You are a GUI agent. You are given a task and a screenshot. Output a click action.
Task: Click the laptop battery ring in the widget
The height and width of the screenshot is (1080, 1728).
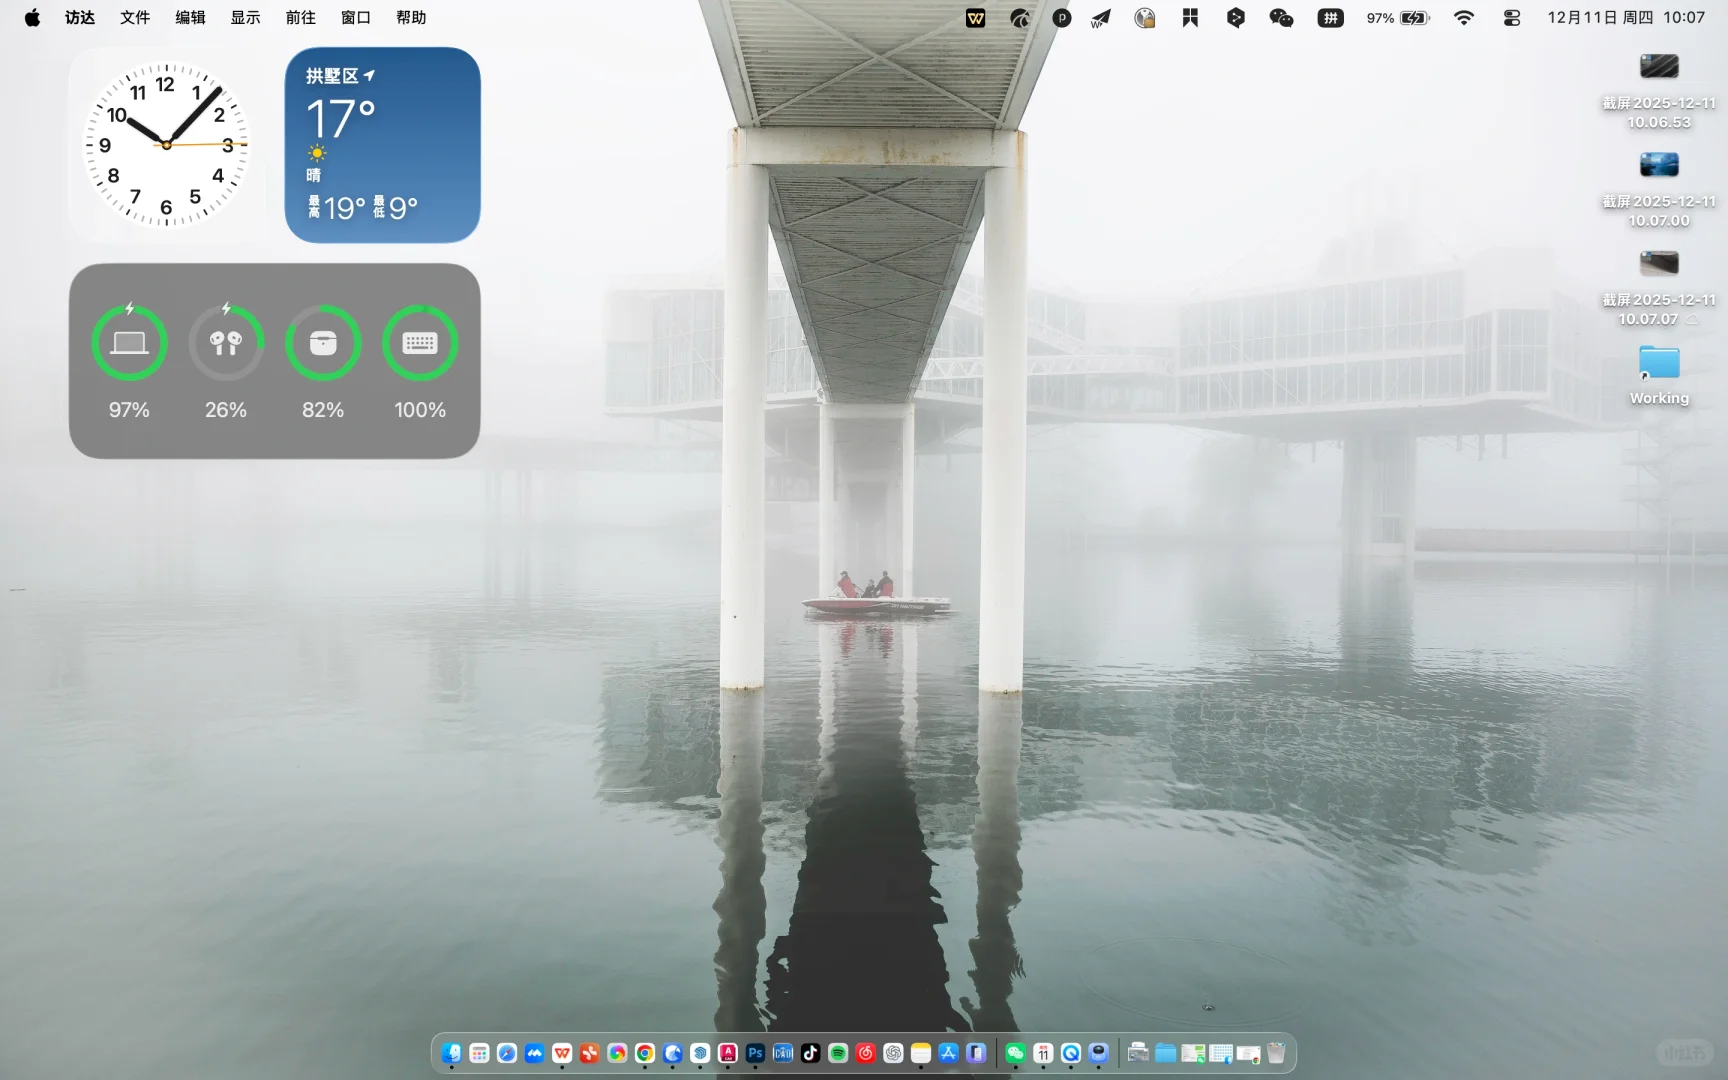[128, 343]
